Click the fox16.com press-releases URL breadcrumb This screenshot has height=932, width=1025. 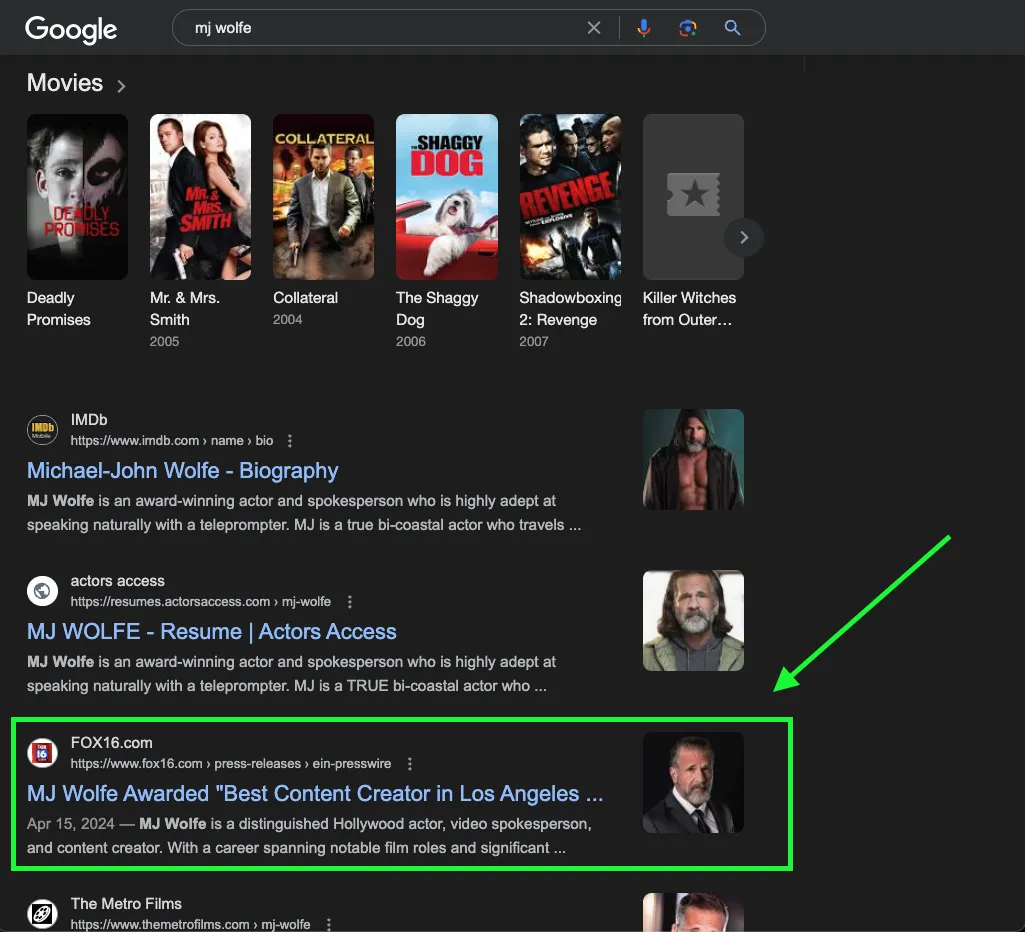tap(231, 763)
